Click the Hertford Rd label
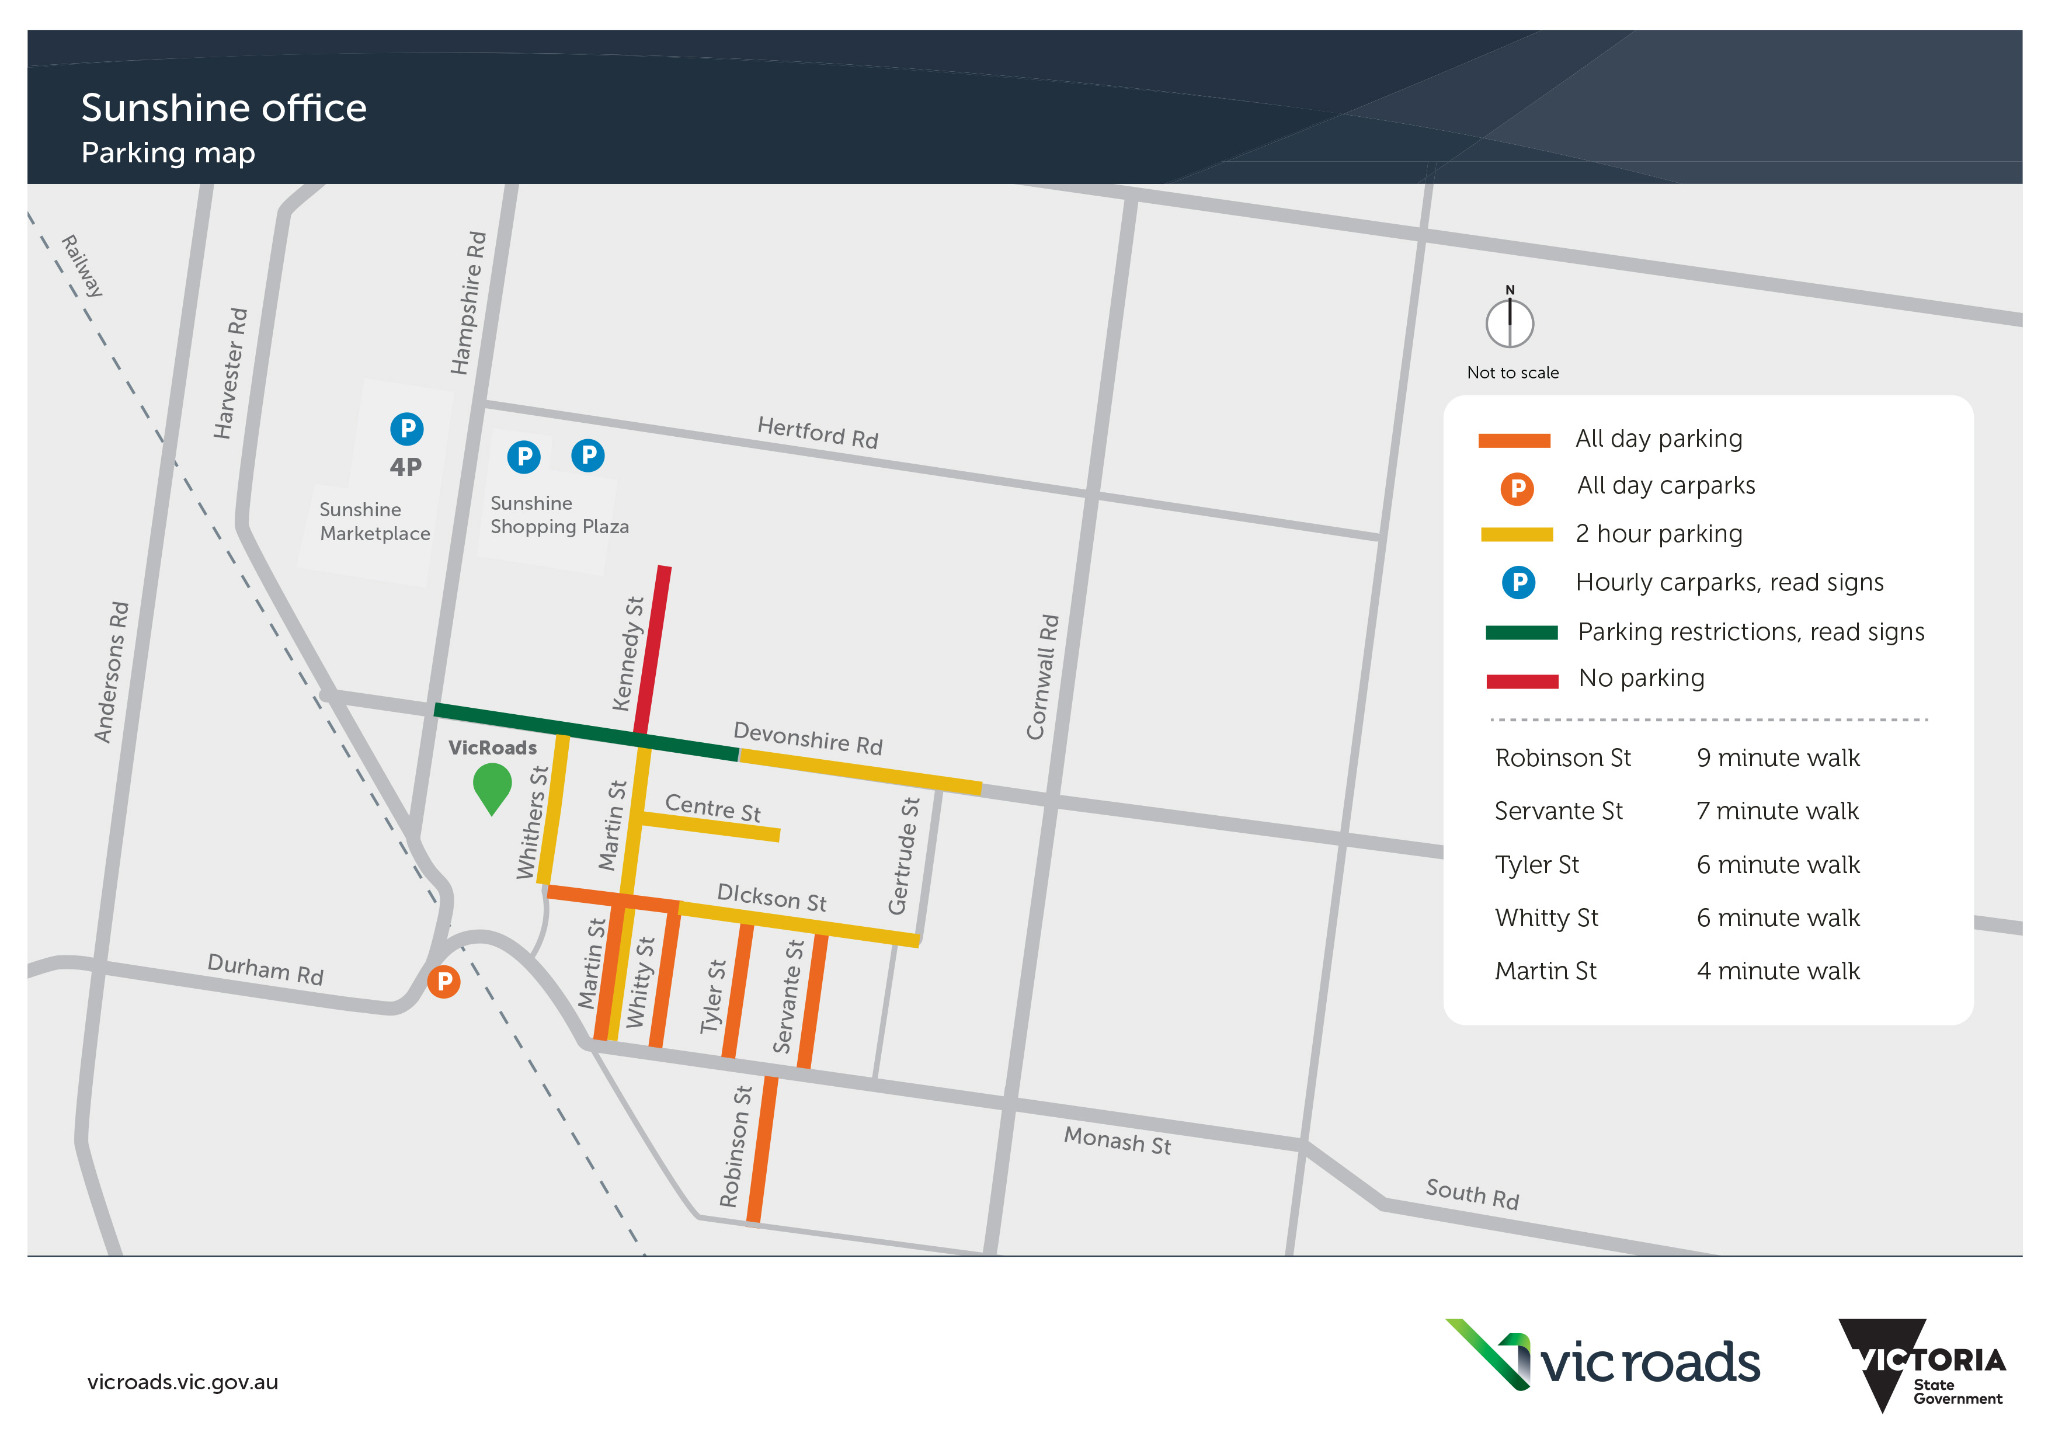2048x1448 pixels. point(818,433)
